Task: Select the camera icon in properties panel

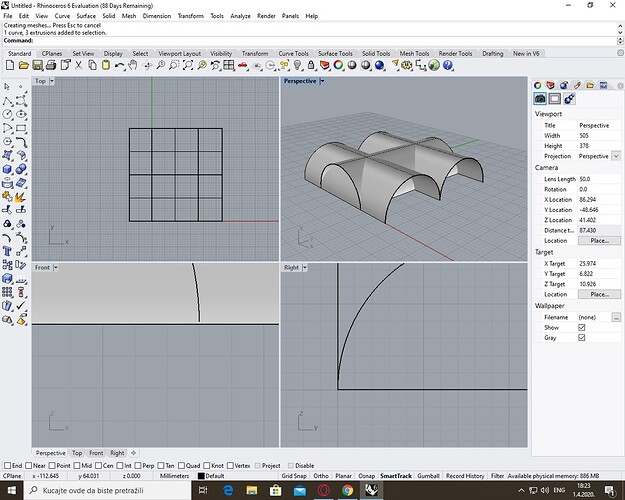Action: [x=540, y=99]
